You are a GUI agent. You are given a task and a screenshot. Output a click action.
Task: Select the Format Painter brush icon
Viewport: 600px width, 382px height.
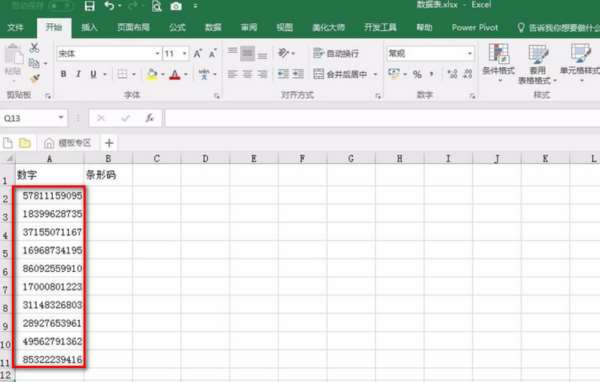tap(35, 79)
